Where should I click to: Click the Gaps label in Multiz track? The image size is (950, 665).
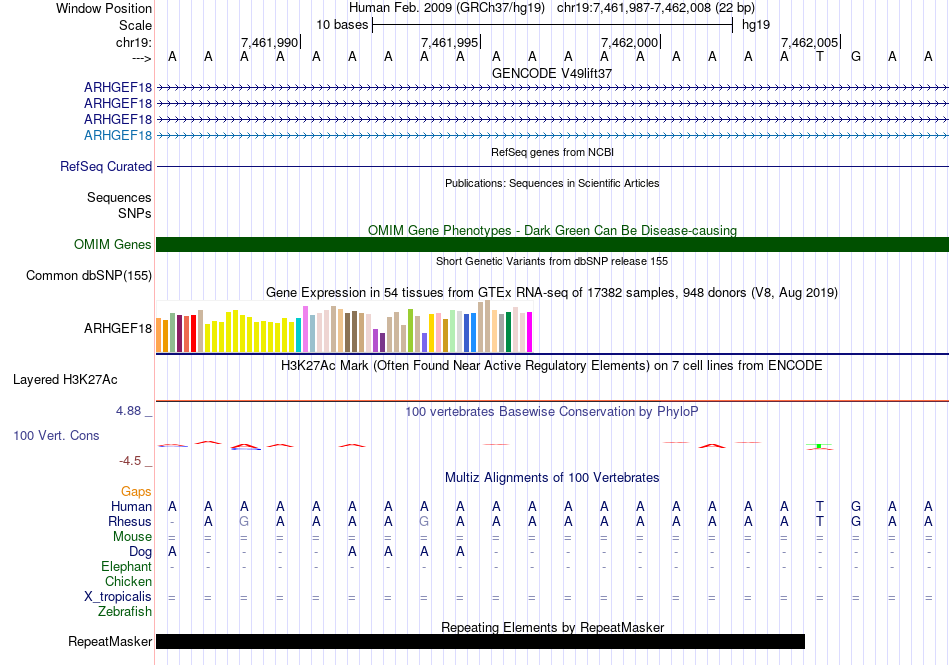[x=136, y=491]
